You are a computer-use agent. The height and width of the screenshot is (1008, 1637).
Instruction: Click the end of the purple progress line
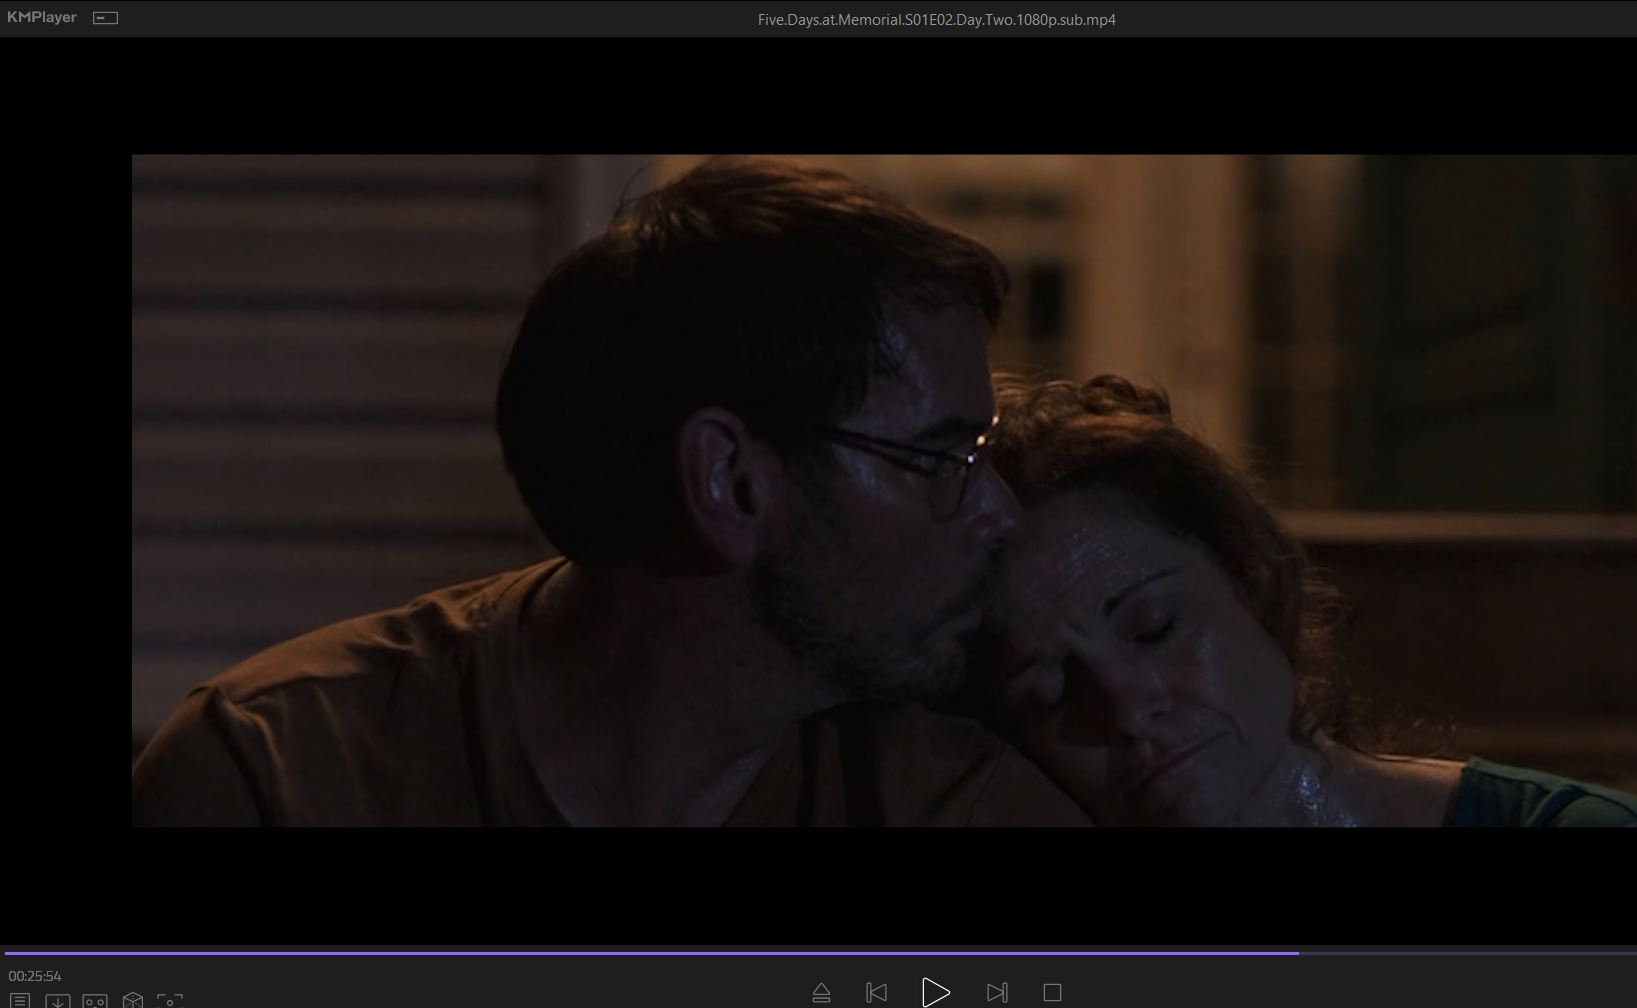click(1297, 953)
